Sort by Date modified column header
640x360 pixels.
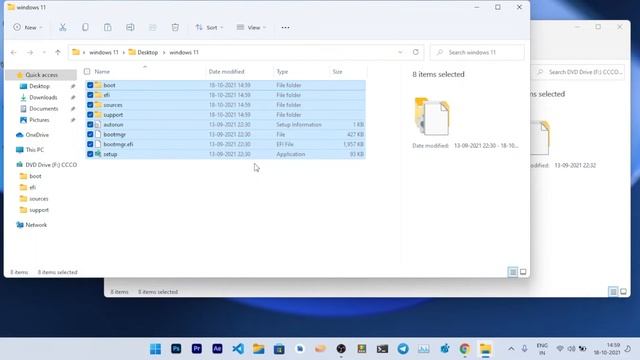(227, 71)
